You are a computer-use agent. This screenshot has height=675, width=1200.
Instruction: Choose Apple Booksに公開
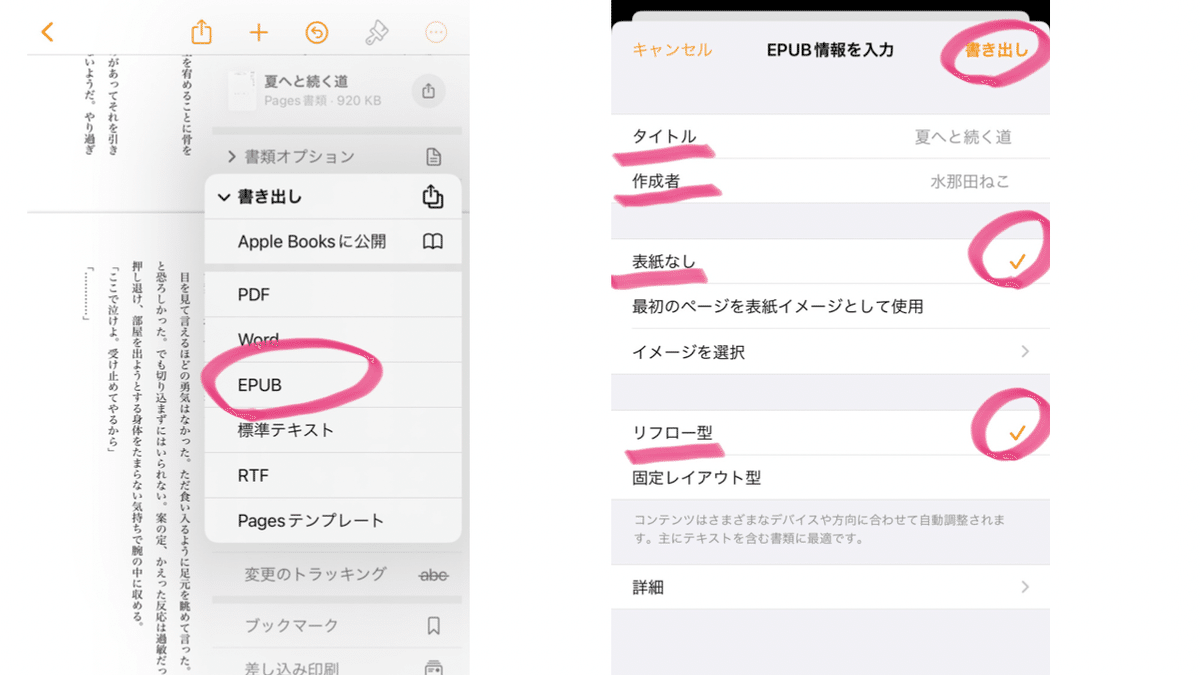[333, 241]
